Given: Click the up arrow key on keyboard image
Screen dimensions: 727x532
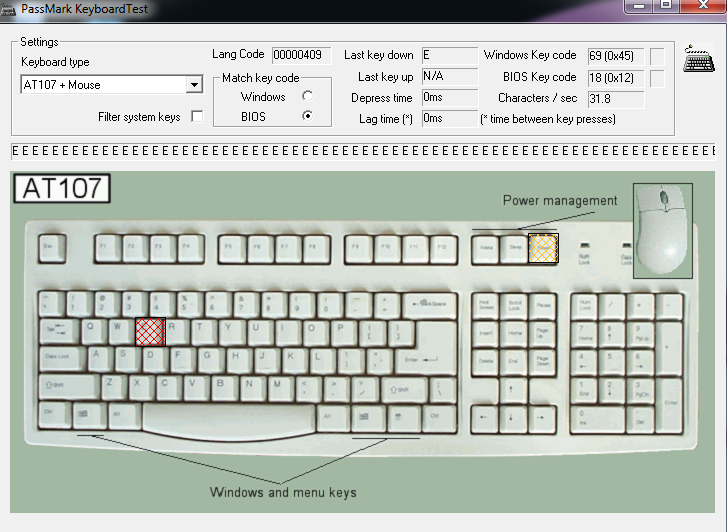Looking at the screenshot, I should (513, 391).
